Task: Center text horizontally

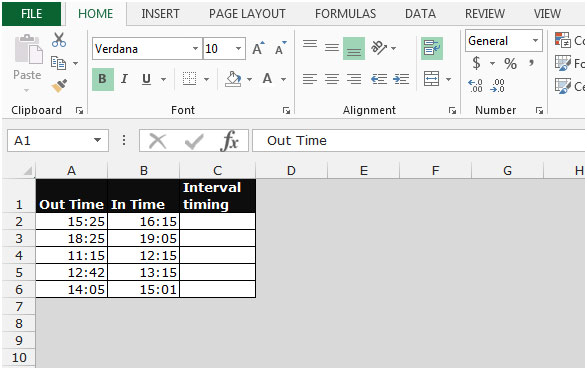Action: coord(332,79)
